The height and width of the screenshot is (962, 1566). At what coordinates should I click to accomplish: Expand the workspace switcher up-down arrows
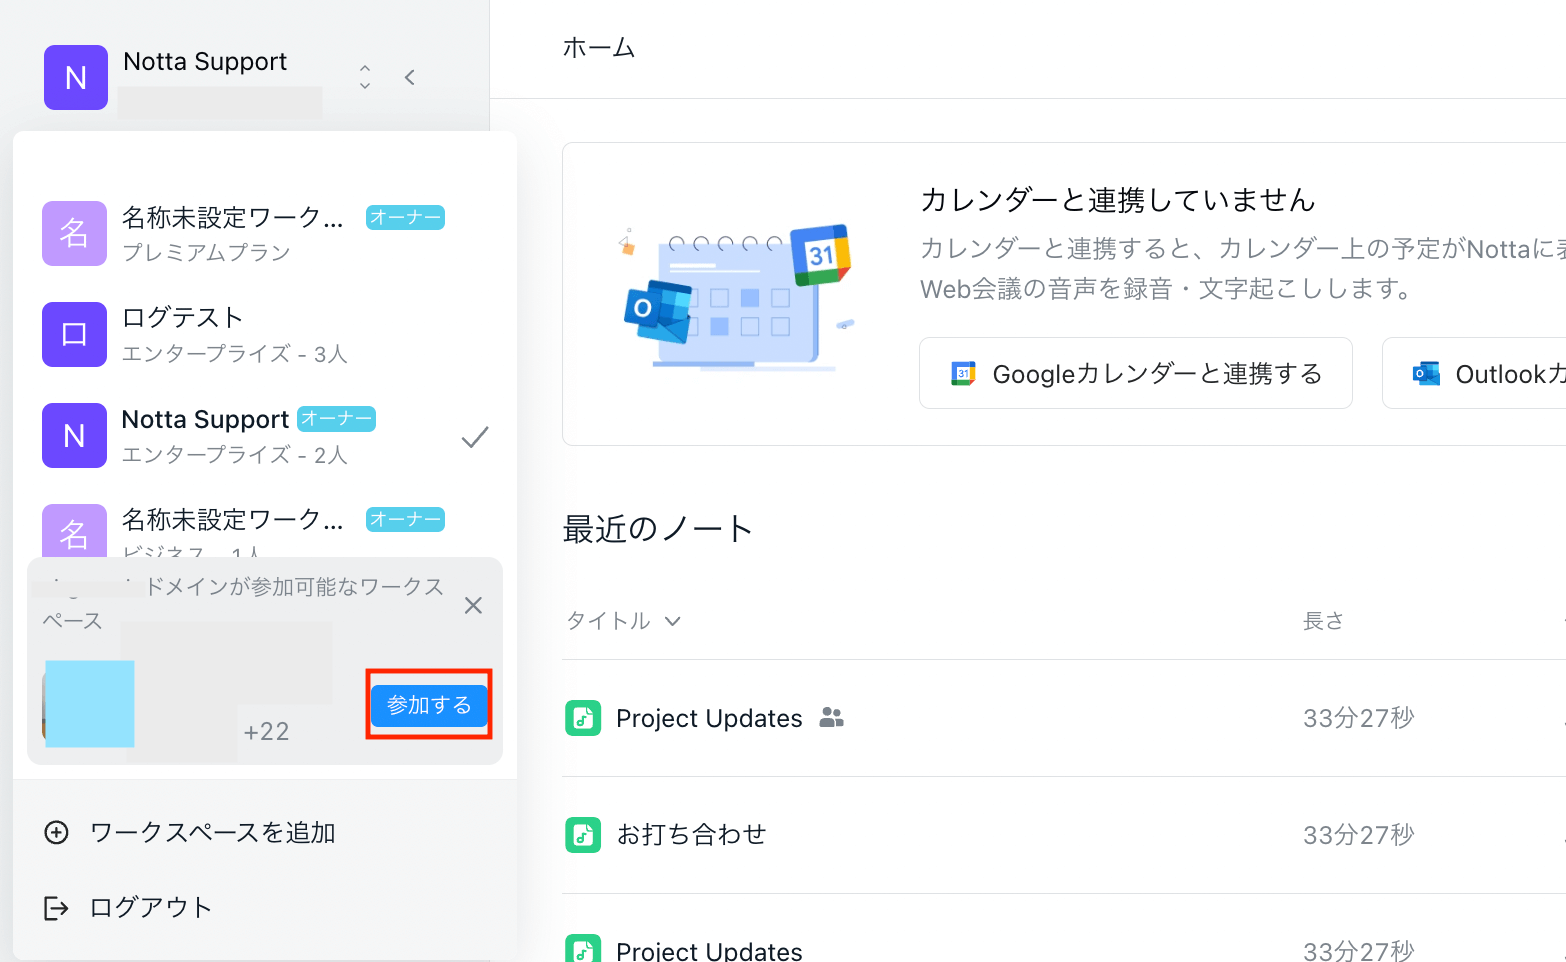(365, 77)
